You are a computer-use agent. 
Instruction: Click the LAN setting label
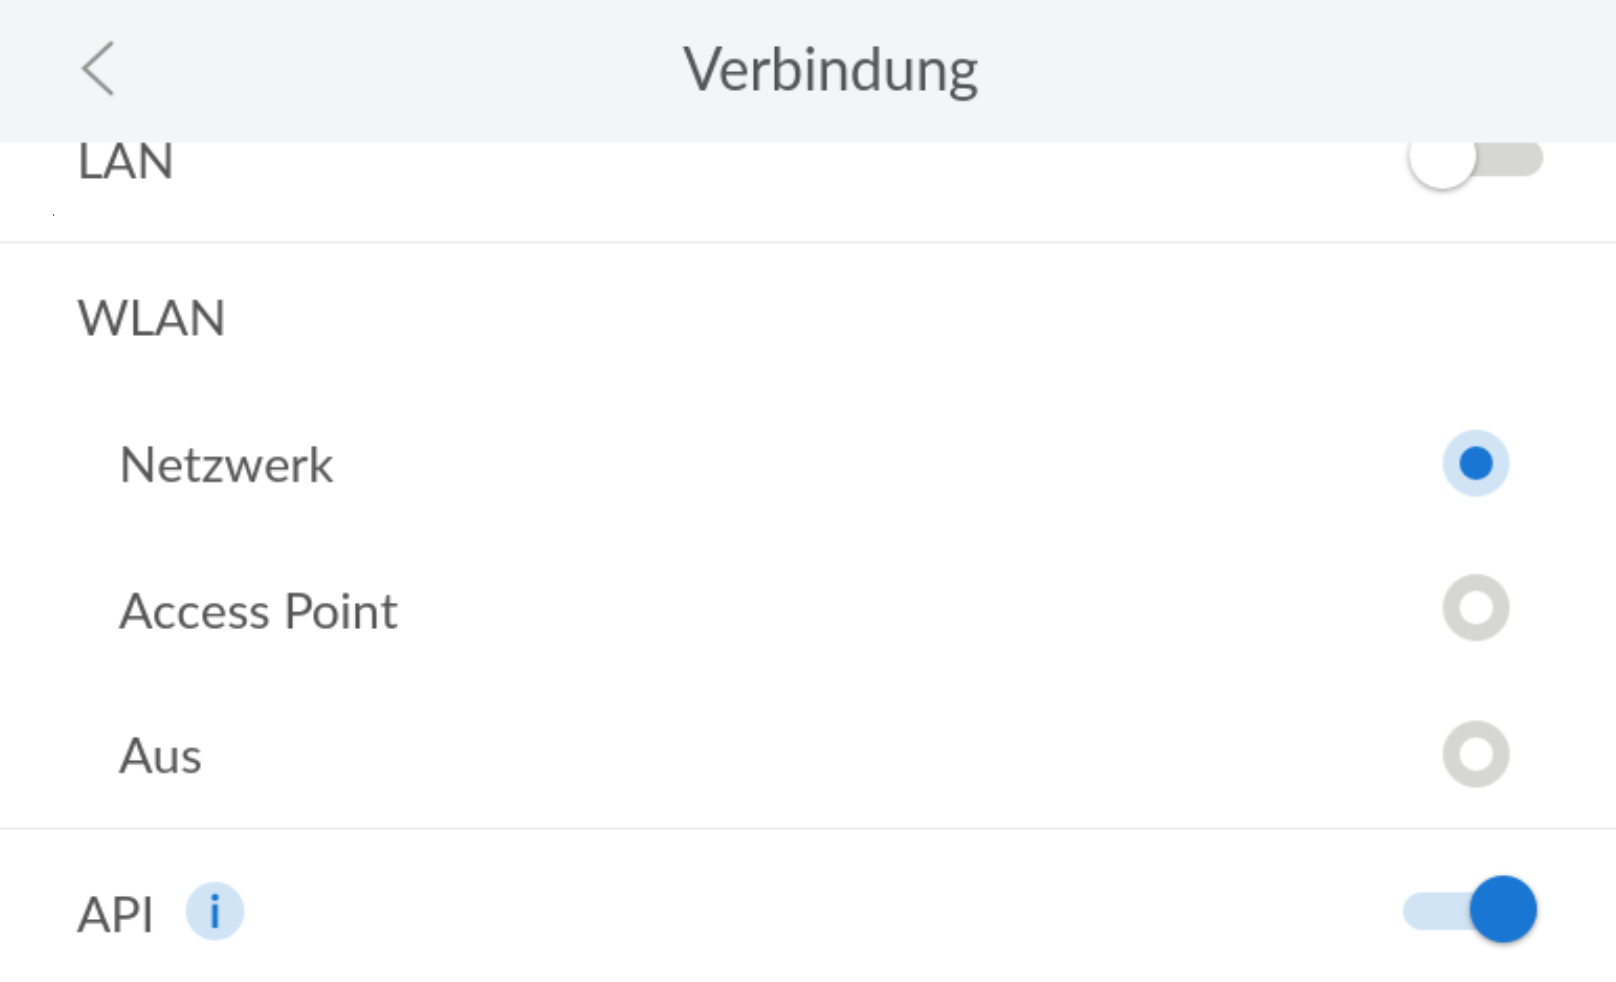point(126,163)
